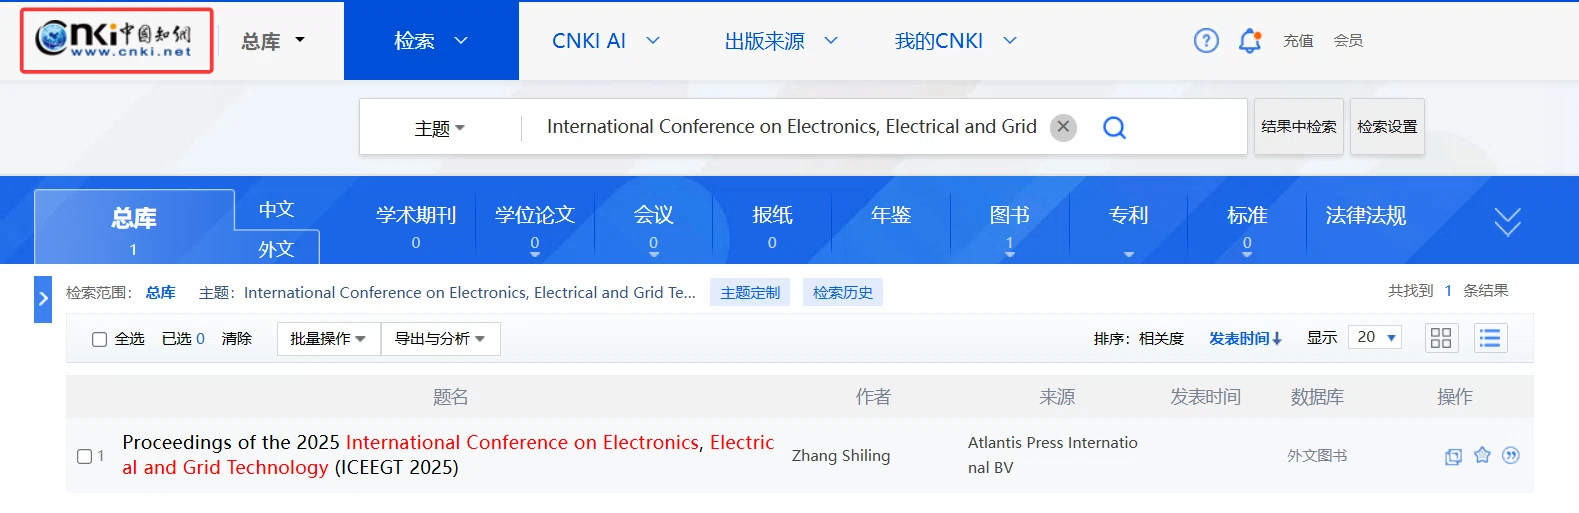This screenshot has height=513, width=1579.
Task: Switch to grid view layout
Action: tap(1441, 338)
